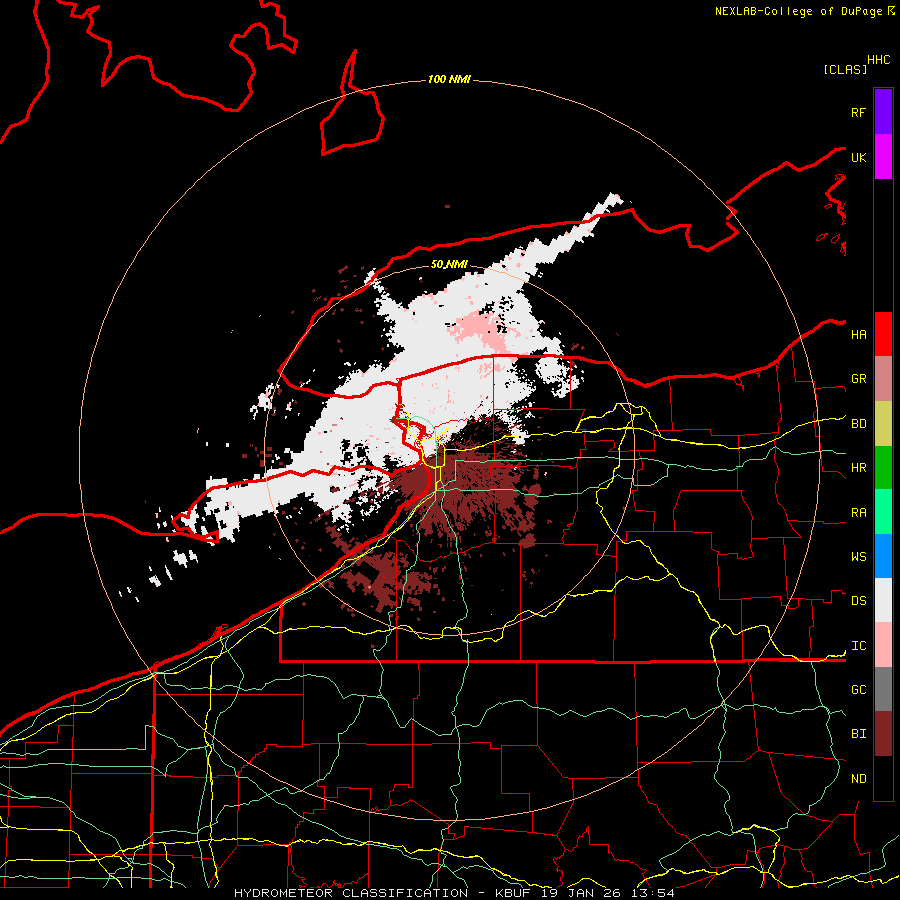Select the light pink IC legend swatch
The width and height of the screenshot is (900, 900).
click(x=883, y=645)
